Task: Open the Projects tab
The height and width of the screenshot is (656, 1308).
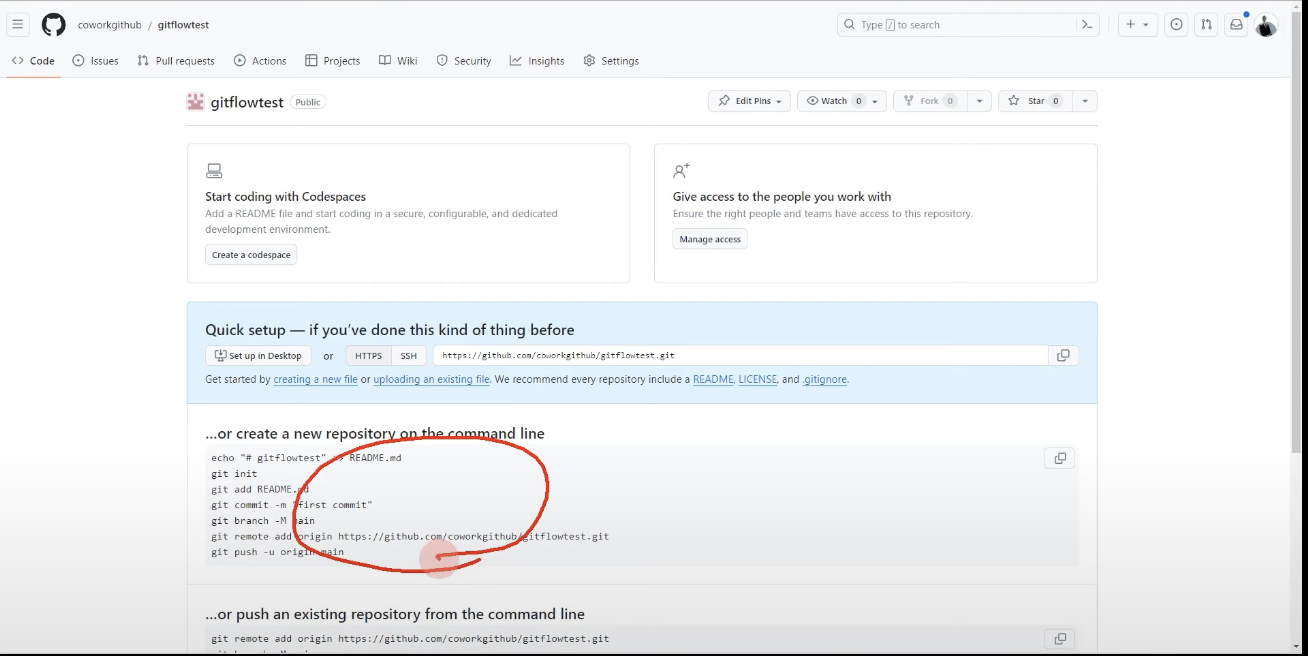Action: tap(333, 61)
